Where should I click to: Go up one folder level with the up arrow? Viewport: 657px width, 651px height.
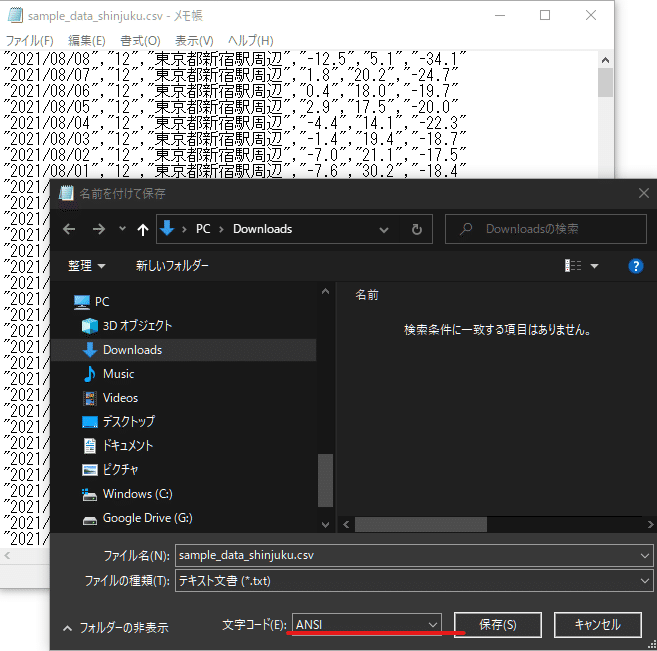click(x=143, y=229)
